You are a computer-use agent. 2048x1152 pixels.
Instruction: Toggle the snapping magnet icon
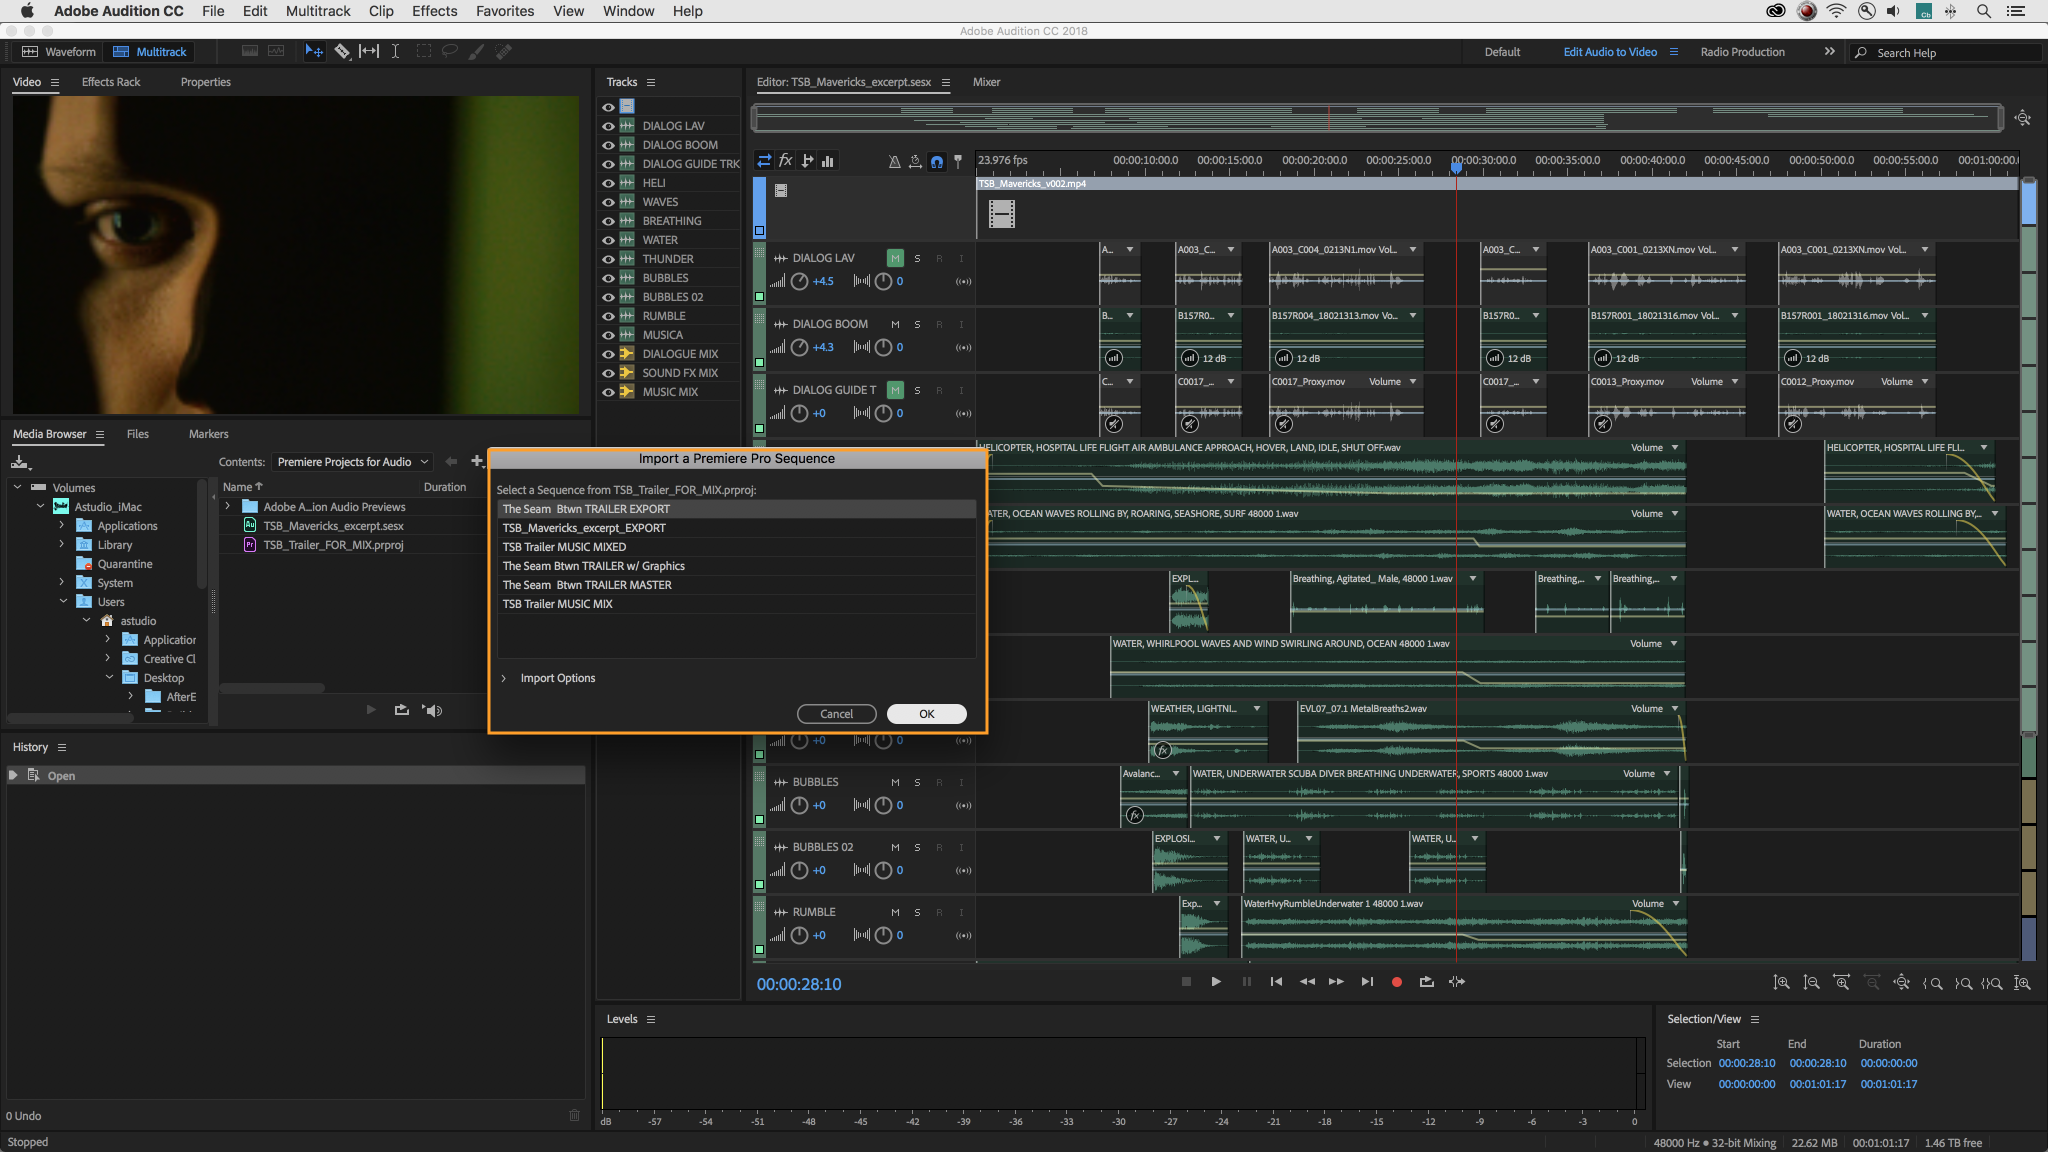936,161
